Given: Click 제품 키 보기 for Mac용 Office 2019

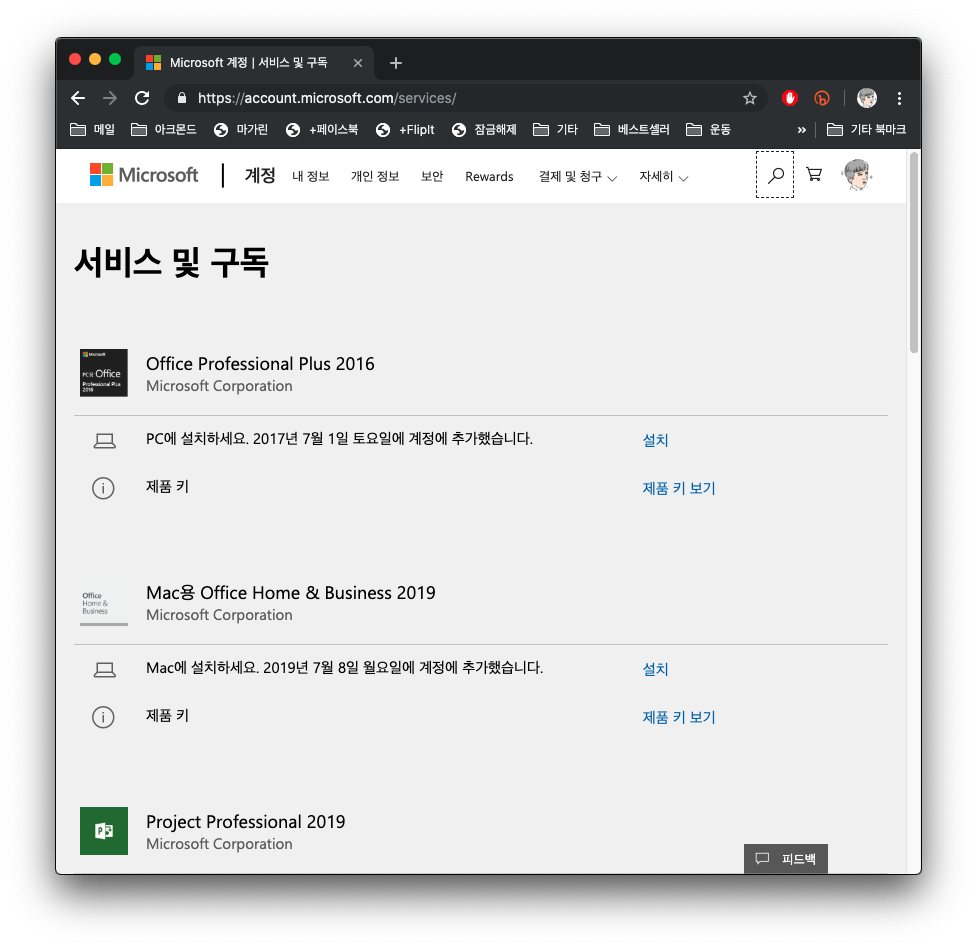Looking at the screenshot, I should (x=679, y=717).
